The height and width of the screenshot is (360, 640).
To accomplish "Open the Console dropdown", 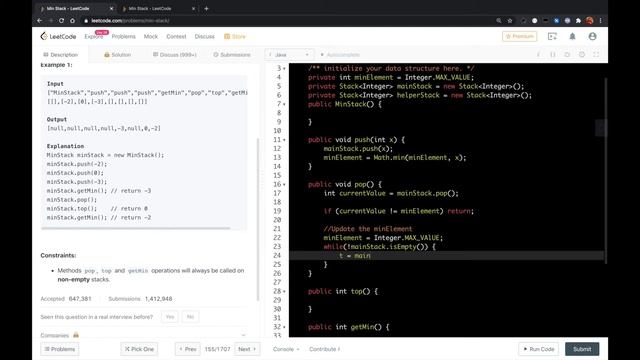I will 286,349.
